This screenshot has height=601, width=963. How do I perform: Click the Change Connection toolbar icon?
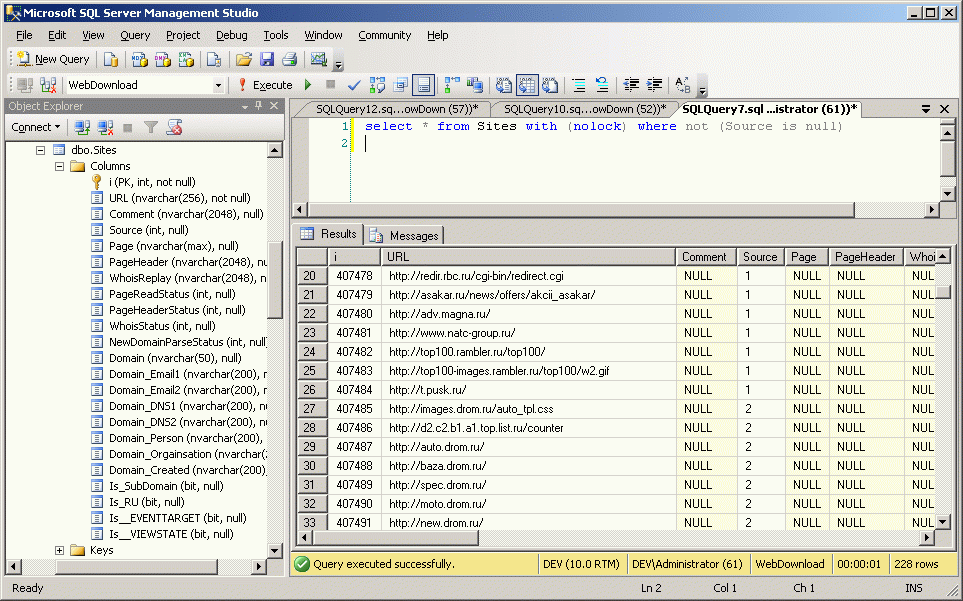pyautogui.click(x=48, y=85)
